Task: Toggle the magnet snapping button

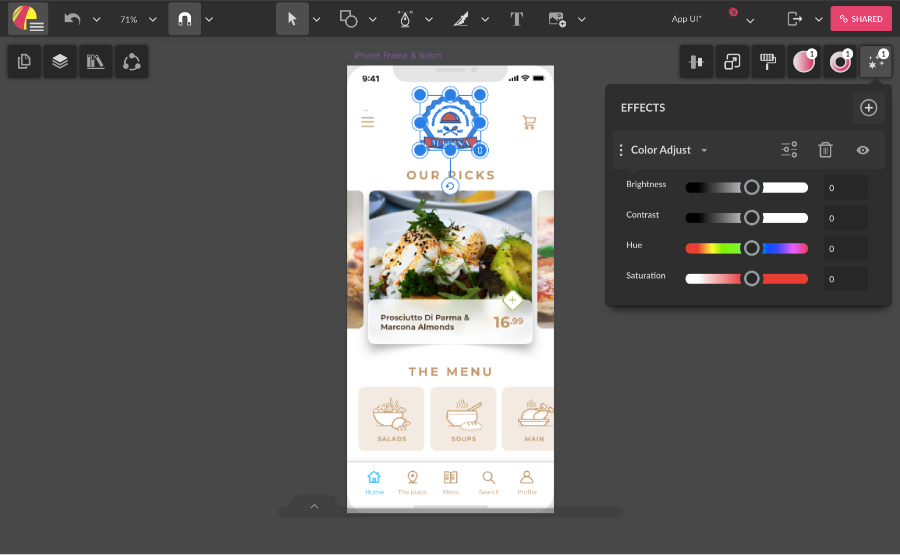Action: [184, 19]
